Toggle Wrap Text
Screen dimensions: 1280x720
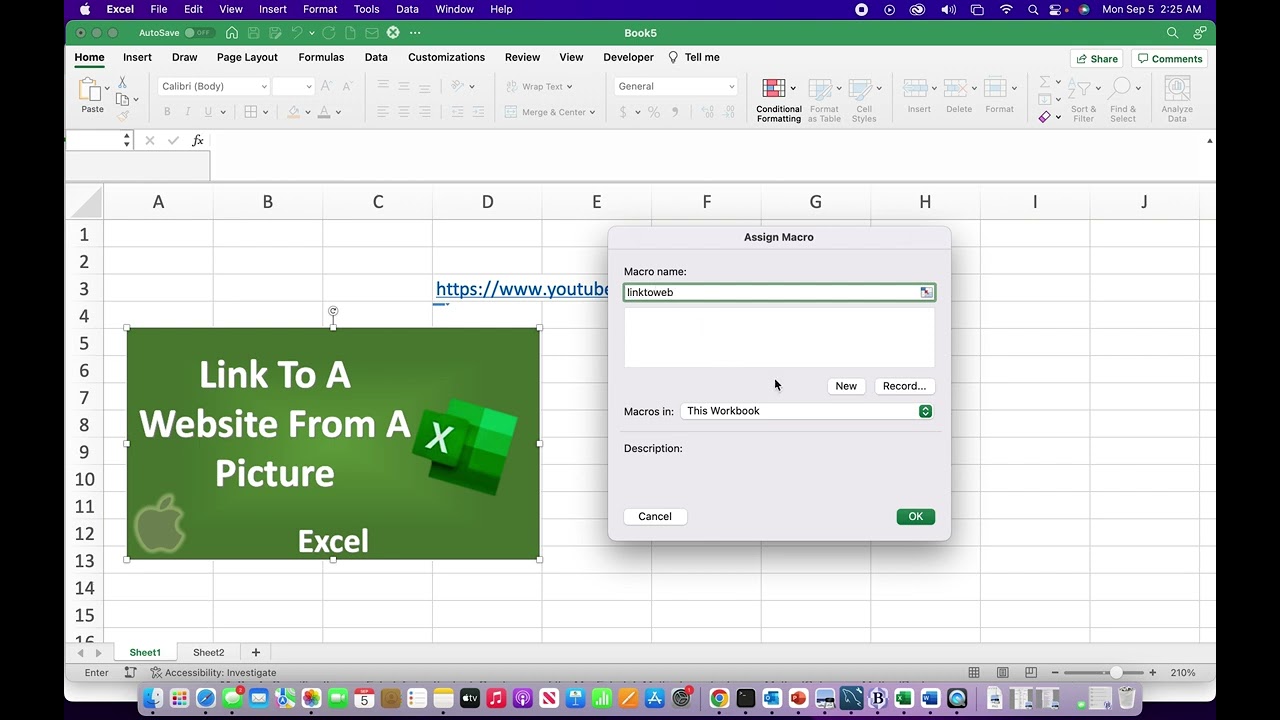[x=534, y=87]
